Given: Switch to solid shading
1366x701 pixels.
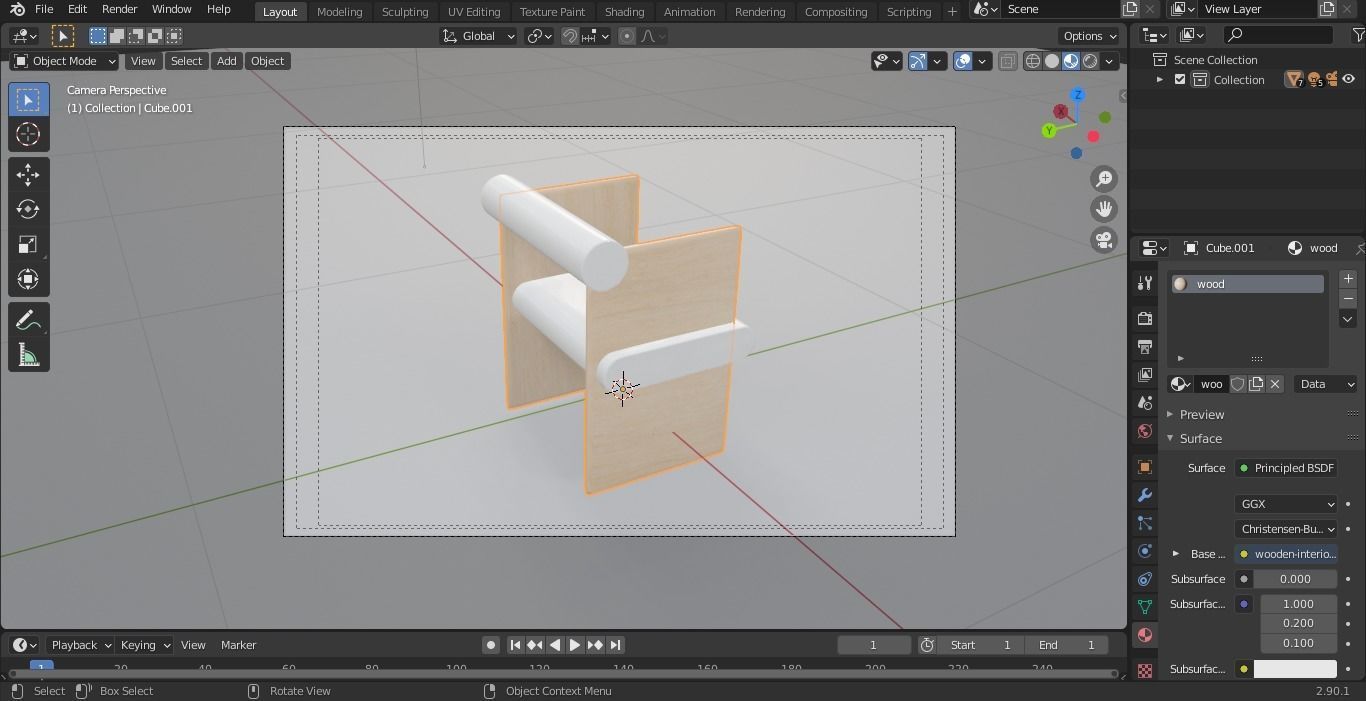Looking at the screenshot, I should (x=1052, y=61).
